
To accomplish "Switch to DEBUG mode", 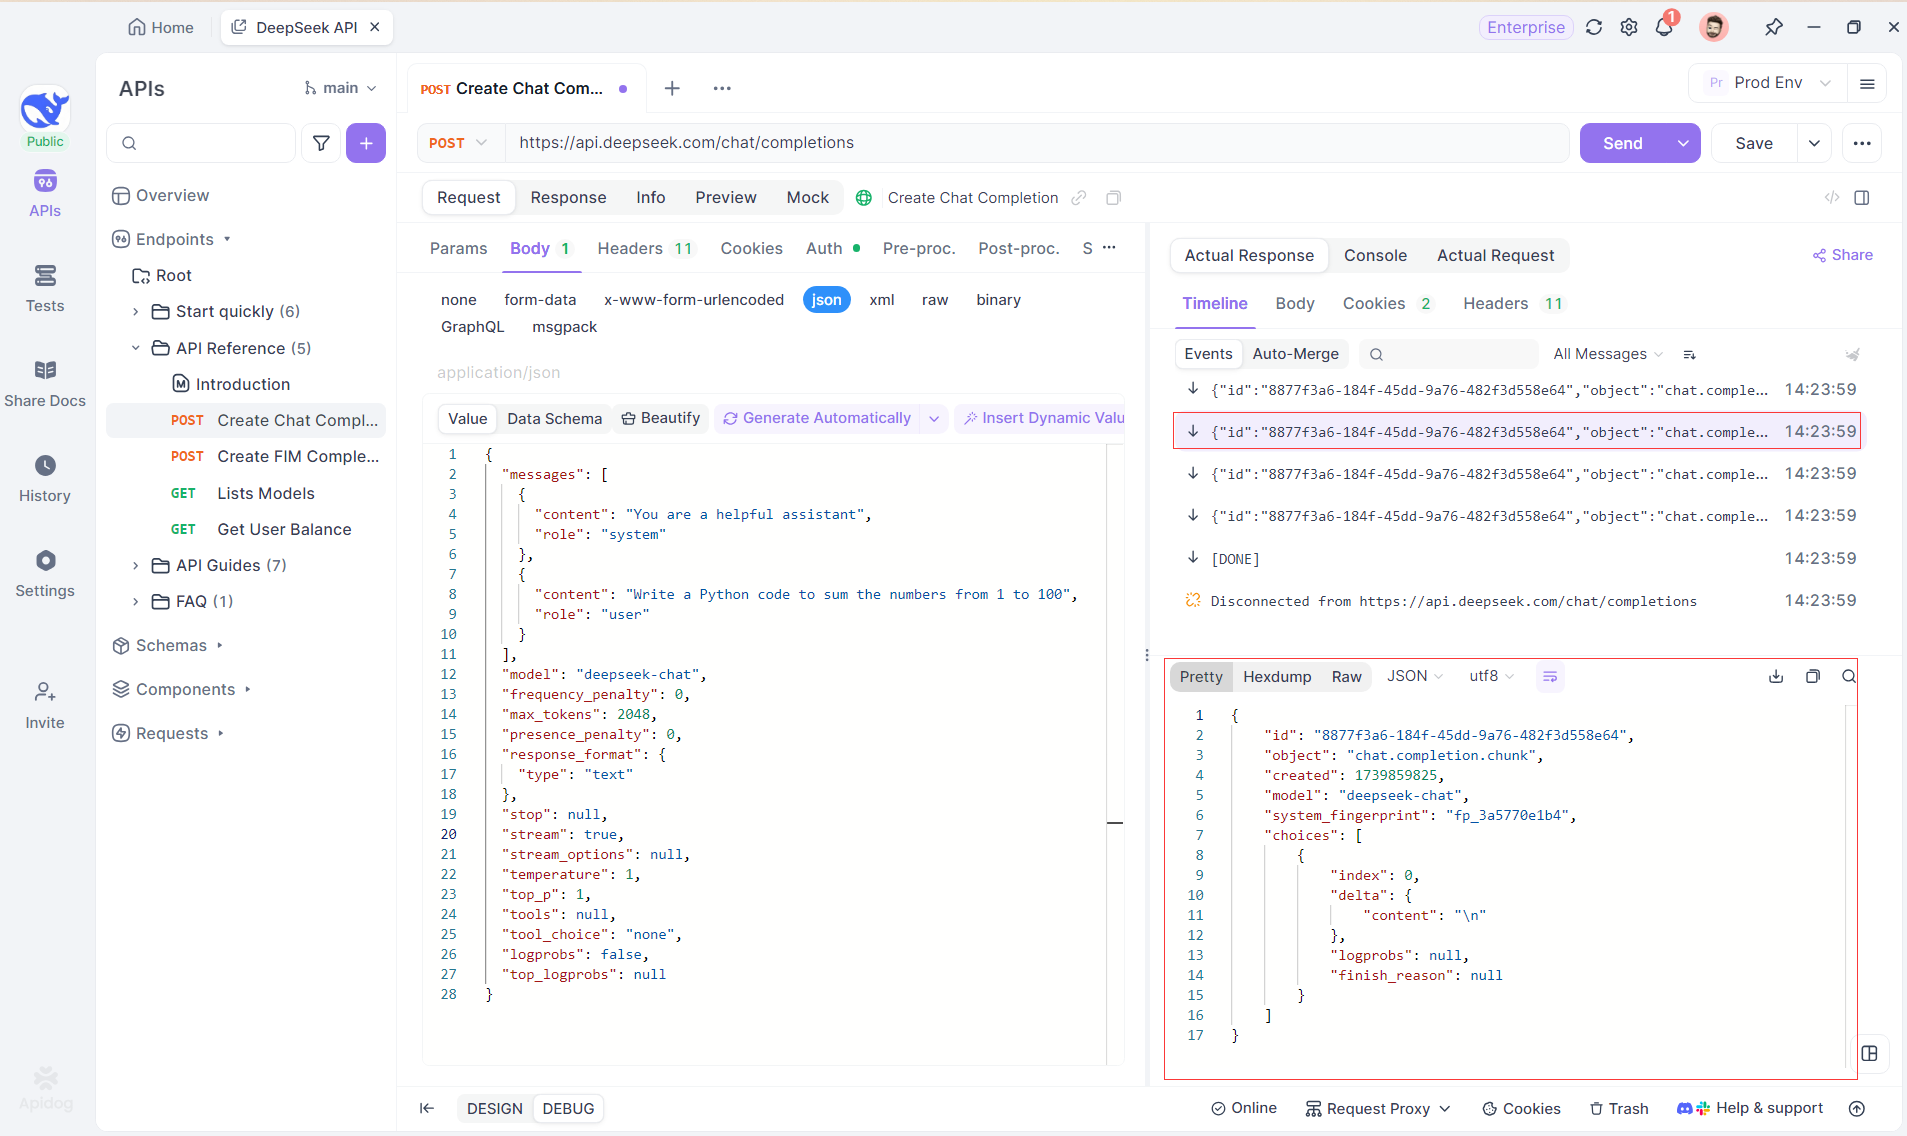I will [x=568, y=1109].
